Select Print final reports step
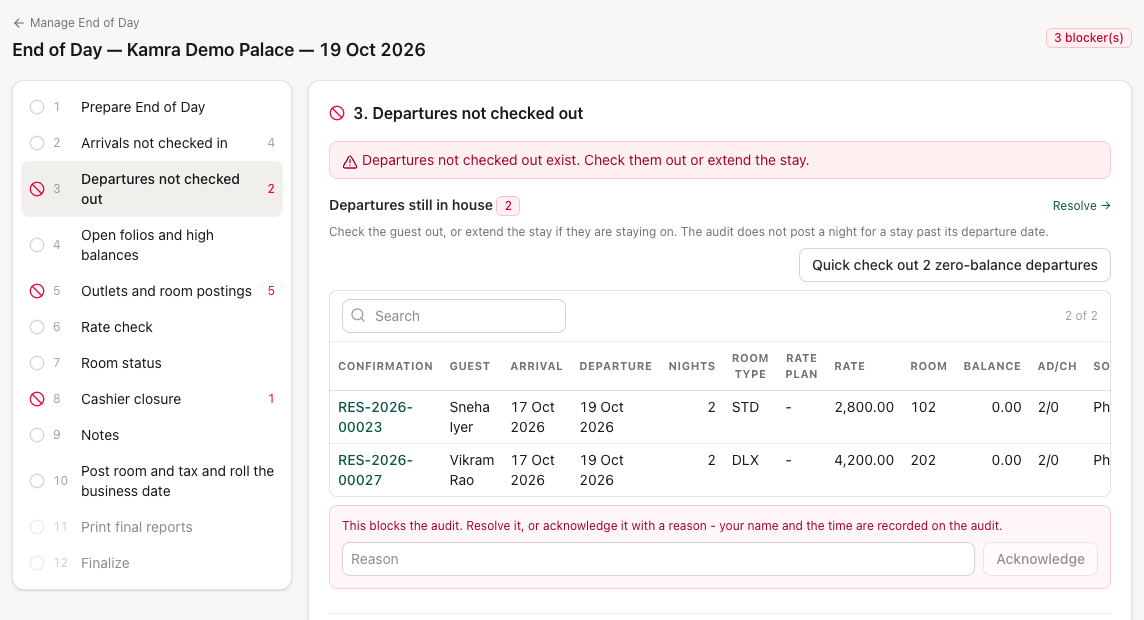The image size is (1144, 620). (x=152, y=527)
